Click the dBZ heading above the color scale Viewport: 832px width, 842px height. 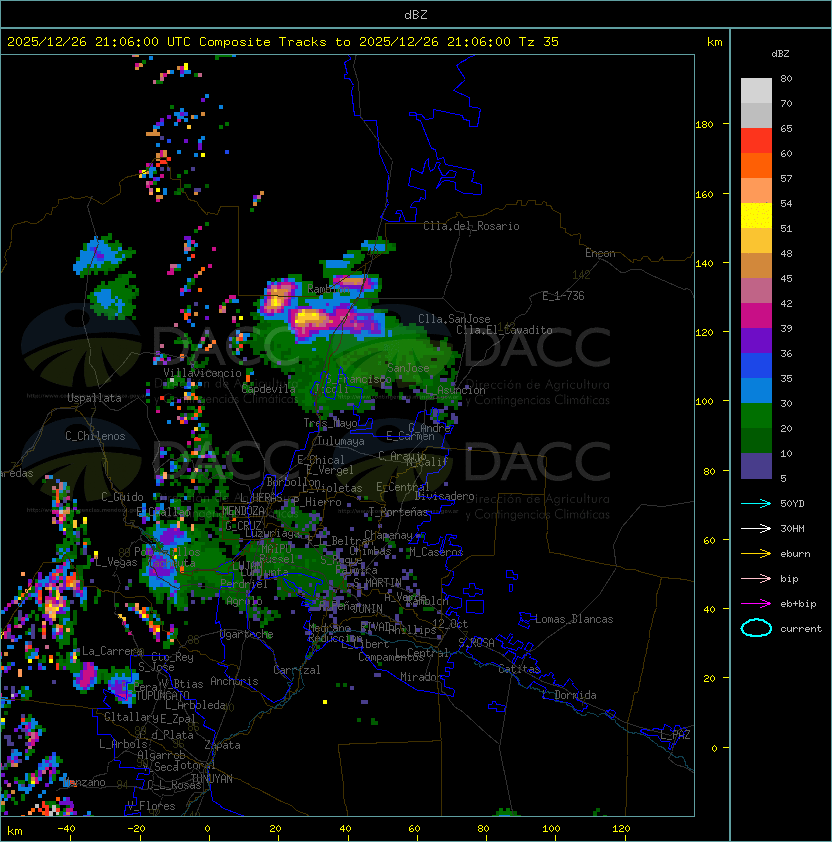pyautogui.click(x=780, y=54)
